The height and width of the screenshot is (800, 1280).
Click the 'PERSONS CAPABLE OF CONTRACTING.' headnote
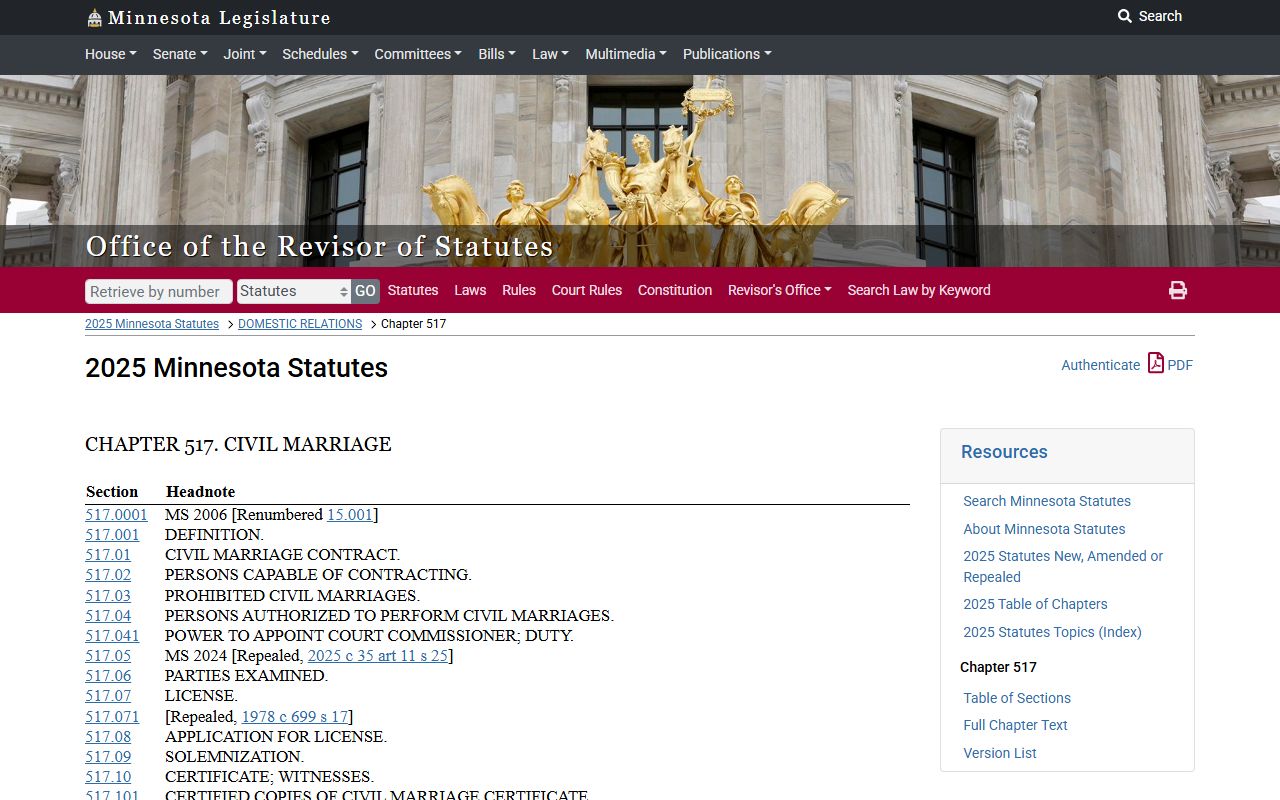click(x=318, y=575)
